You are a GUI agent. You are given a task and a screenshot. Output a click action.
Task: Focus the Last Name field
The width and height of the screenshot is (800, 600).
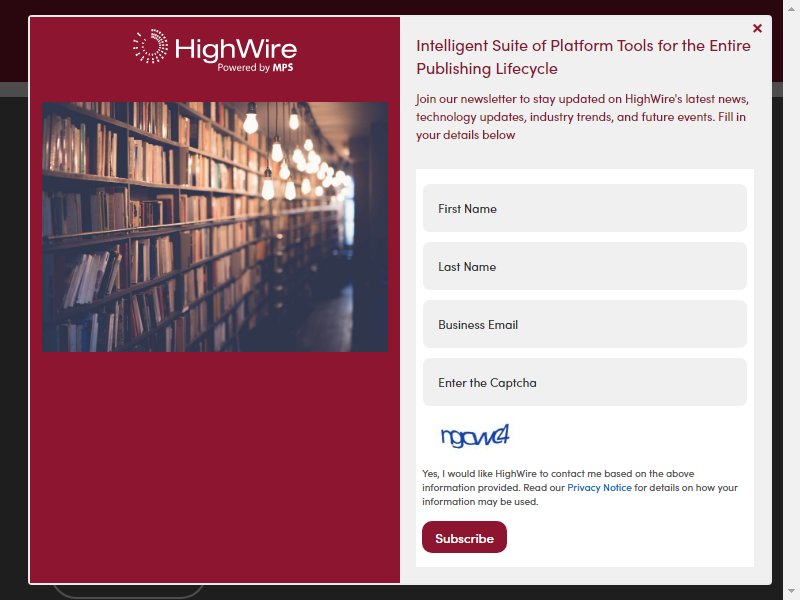(585, 266)
